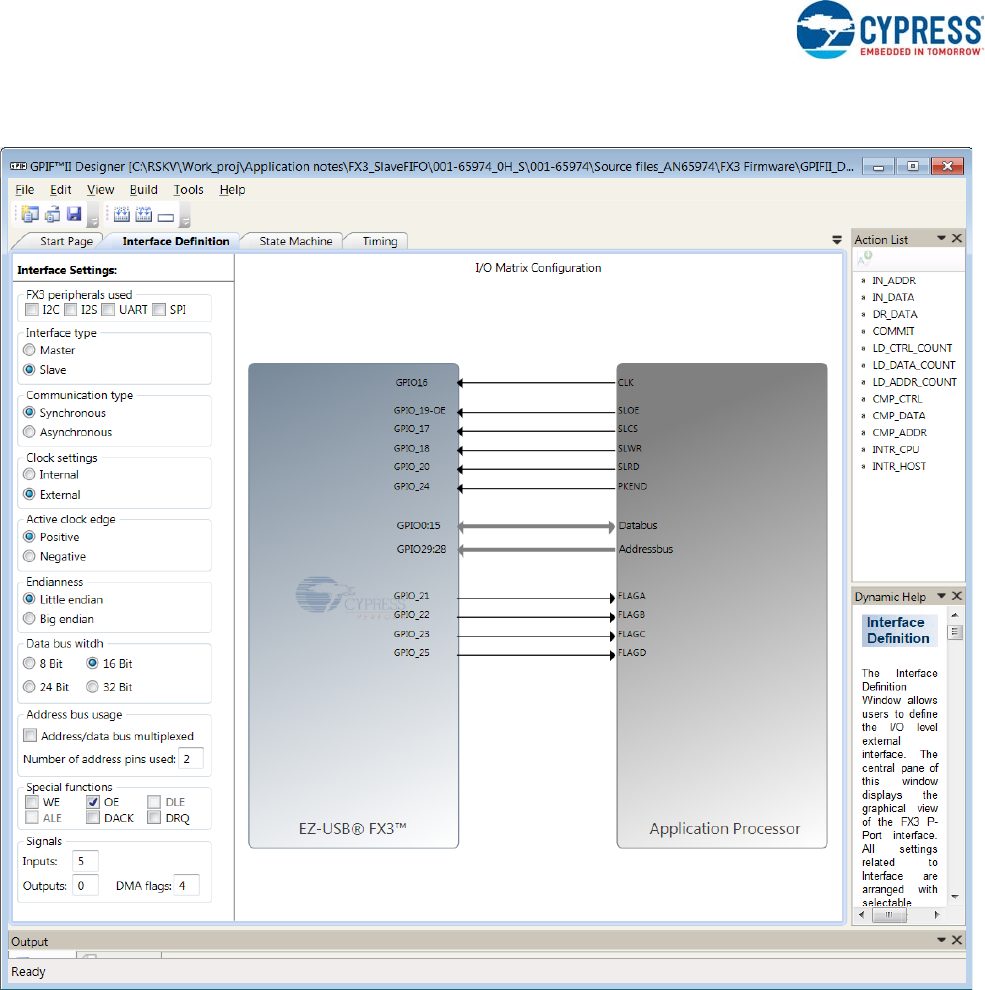Screen dimensions: 985x990
Task: Select Asynchronous communication type
Action: coord(29,432)
